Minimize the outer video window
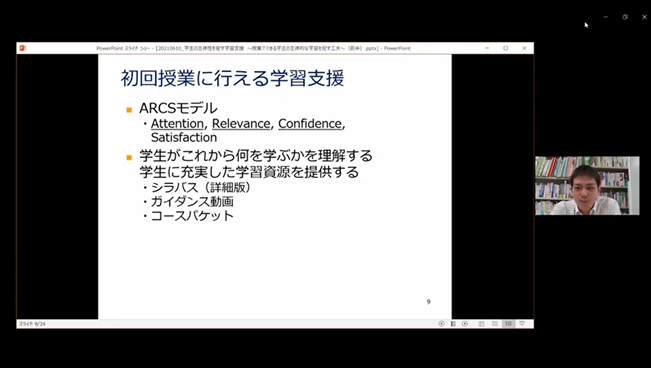Image resolution: width=651 pixels, height=368 pixels. [x=606, y=17]
